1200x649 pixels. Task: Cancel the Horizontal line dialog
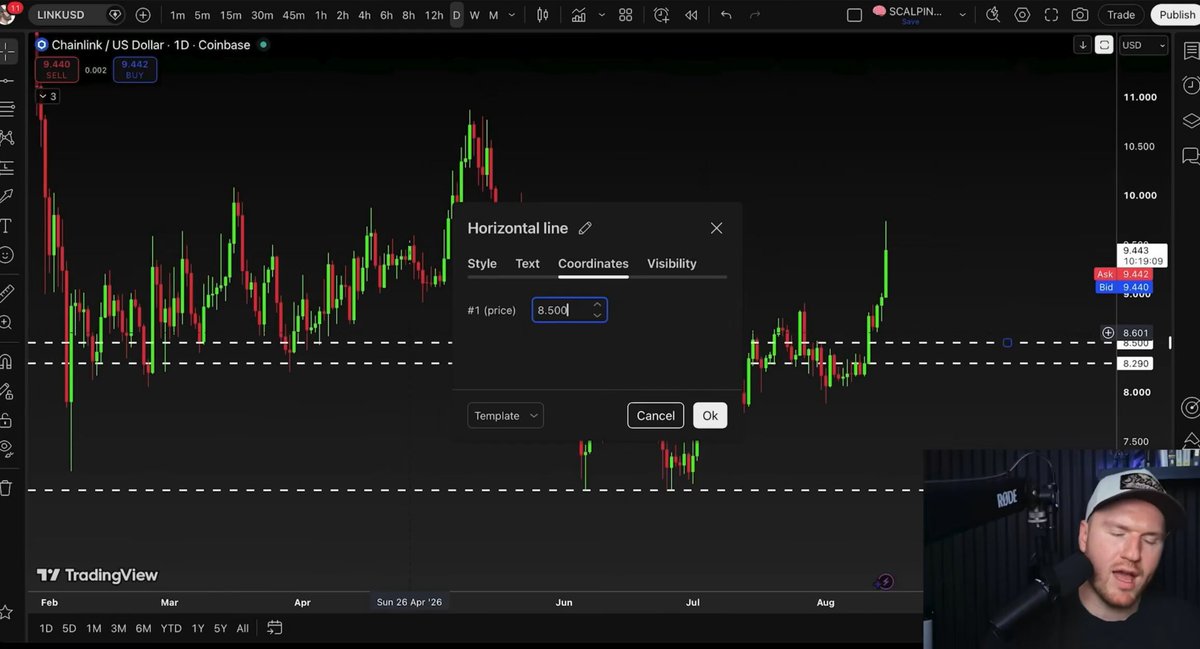coord(656,416)
